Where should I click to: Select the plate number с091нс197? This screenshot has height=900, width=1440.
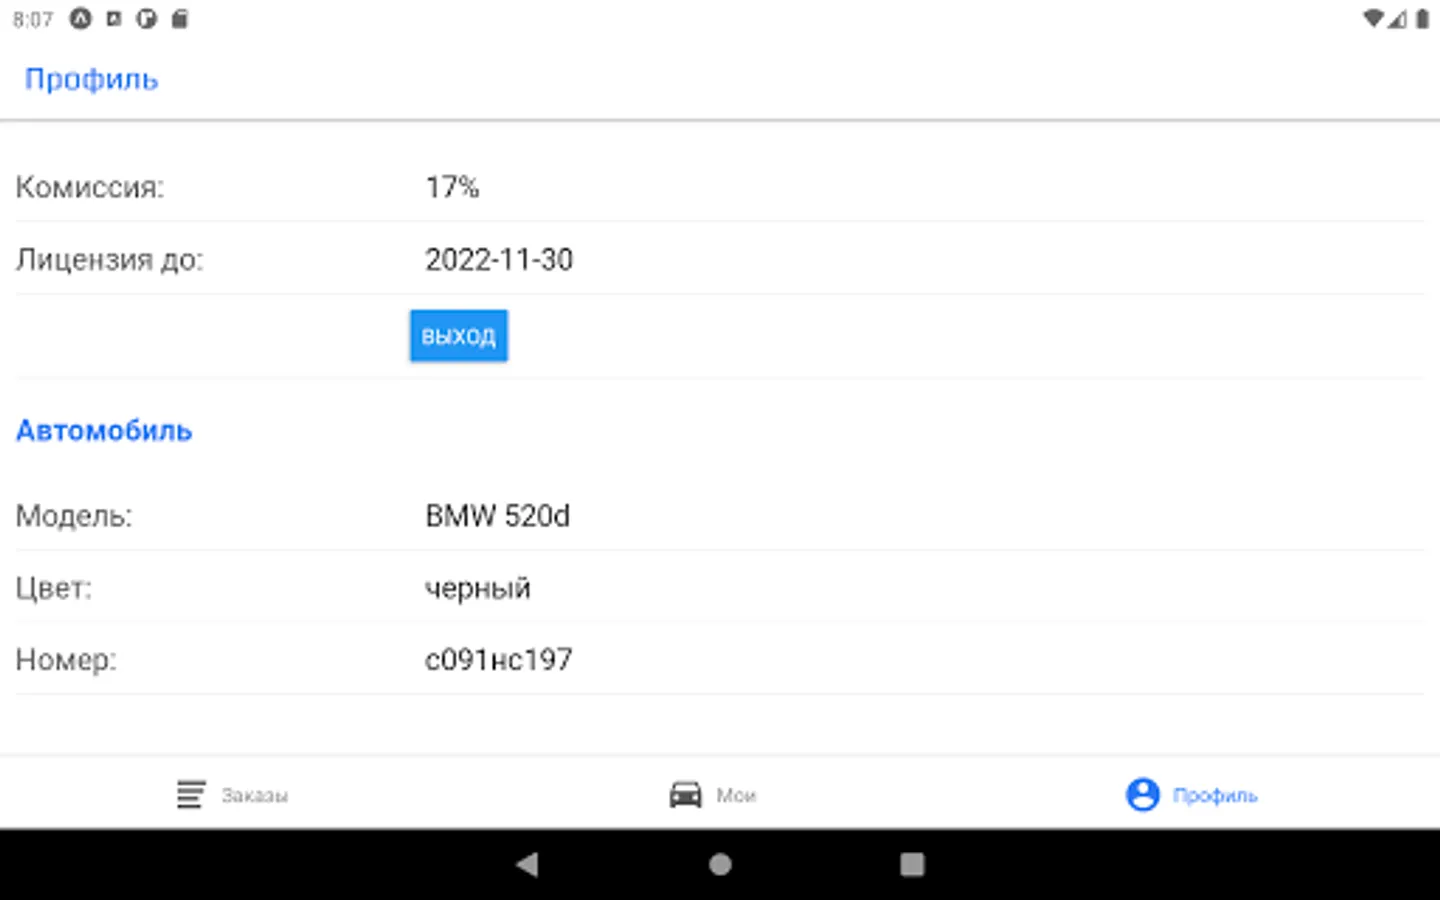[x=499, y=660]
